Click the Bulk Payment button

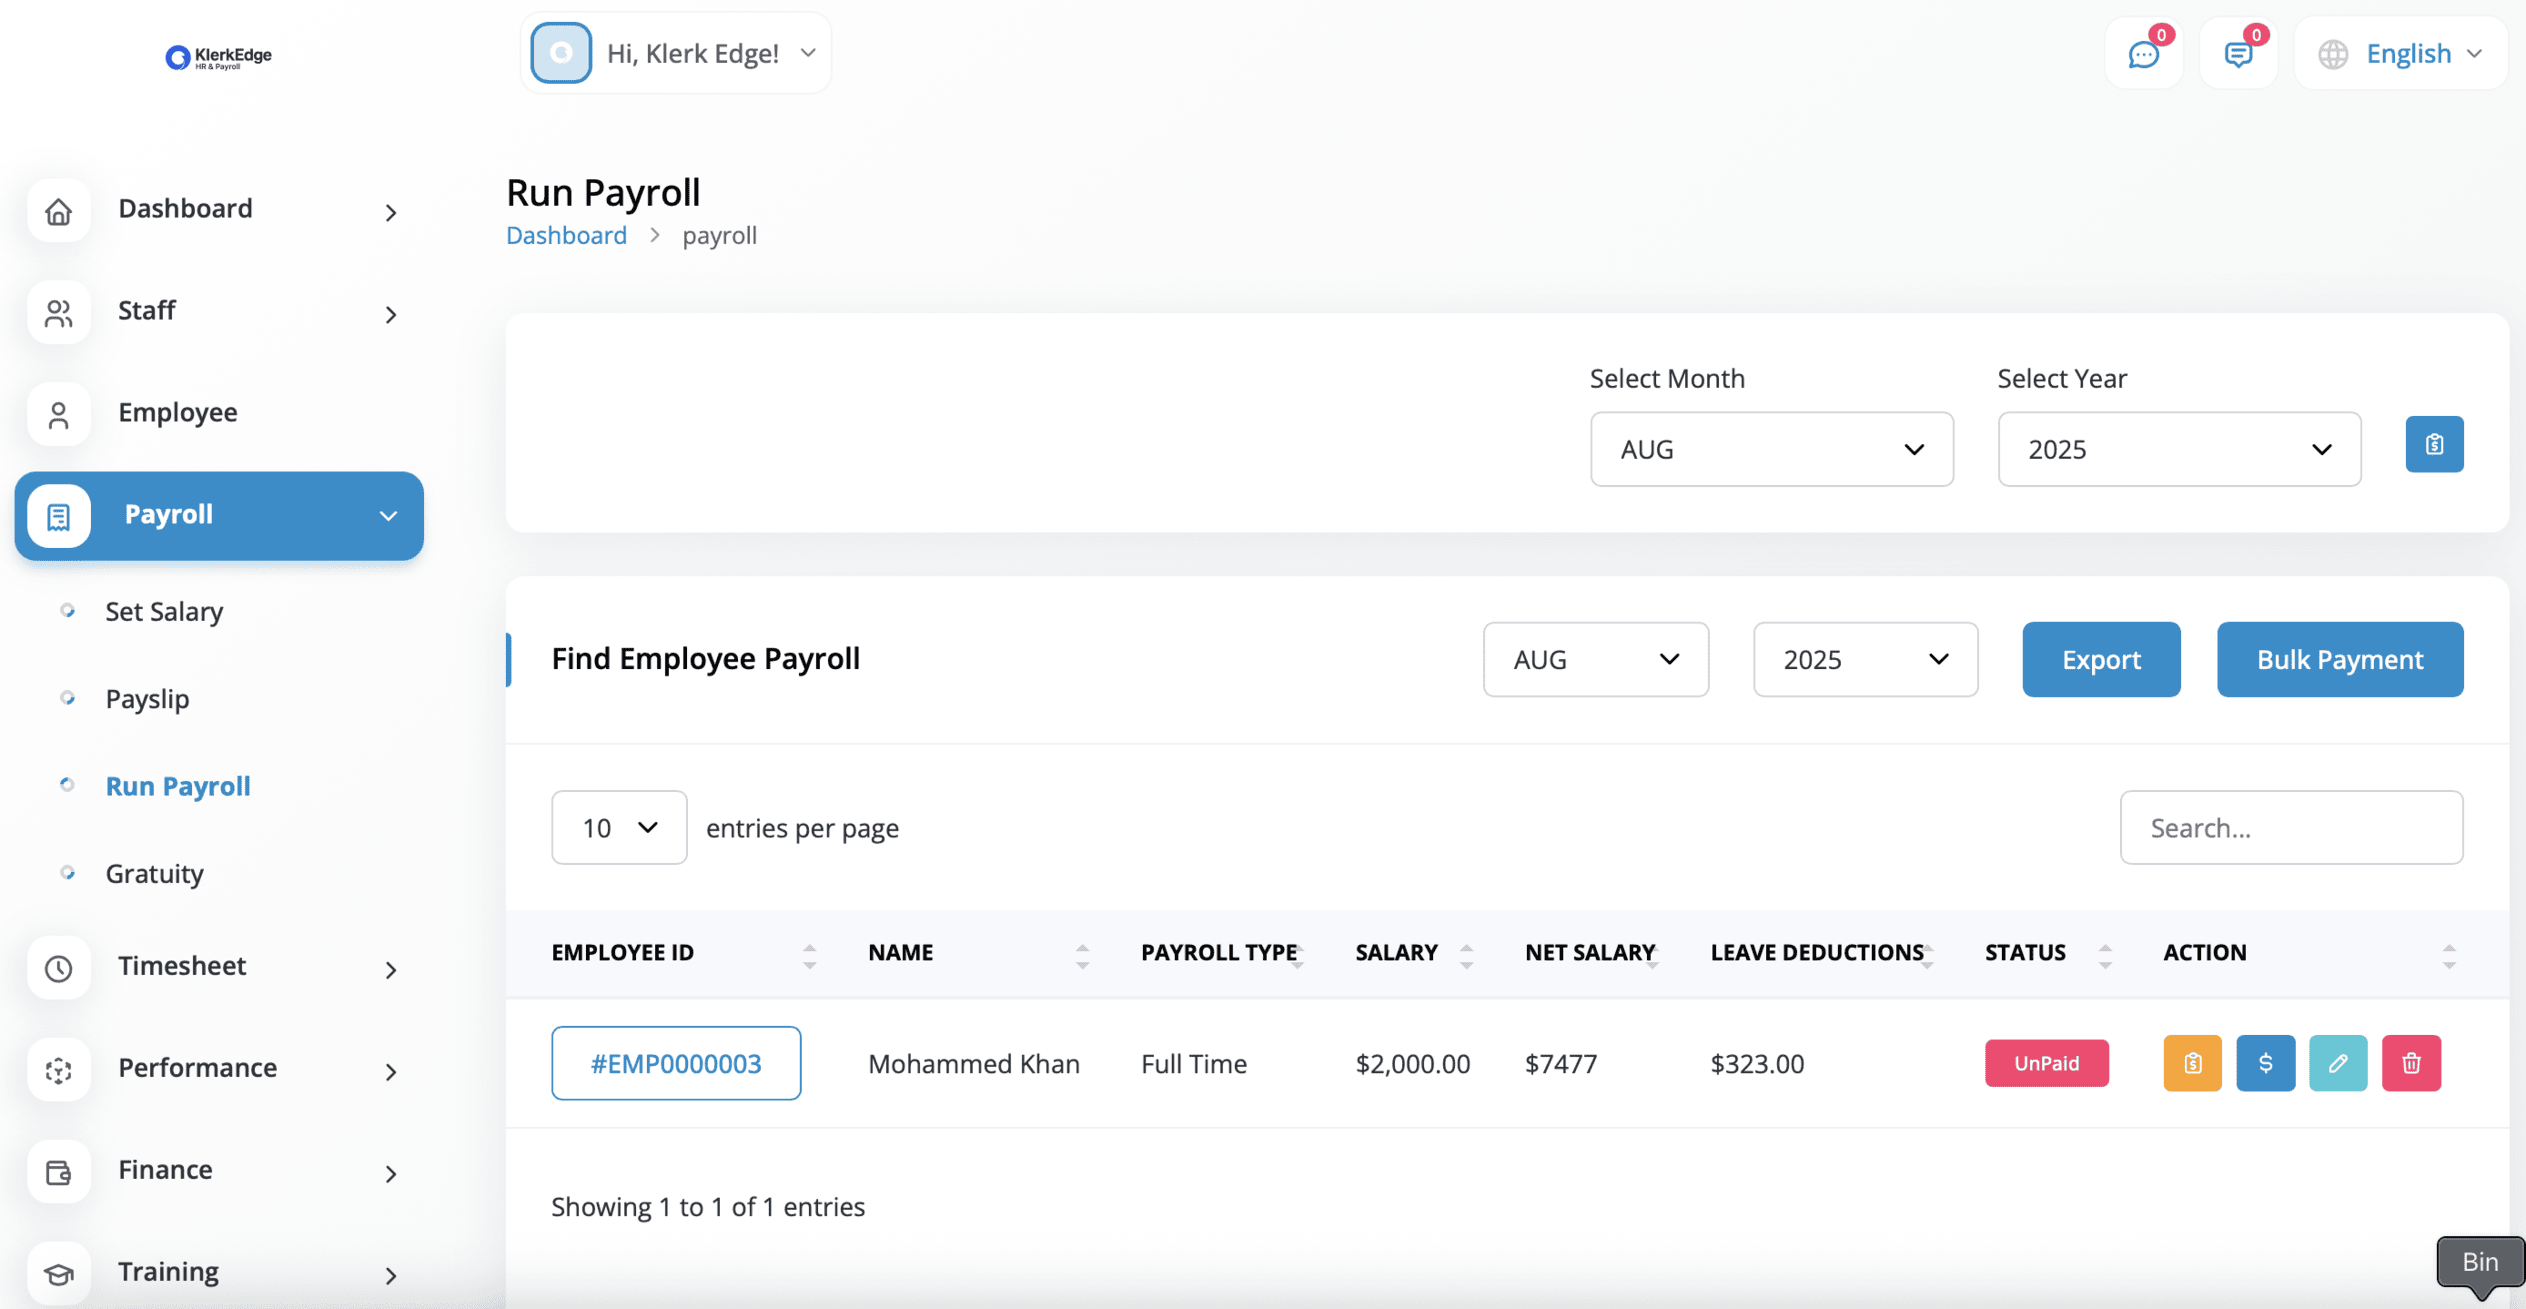tap(2339, 660)
